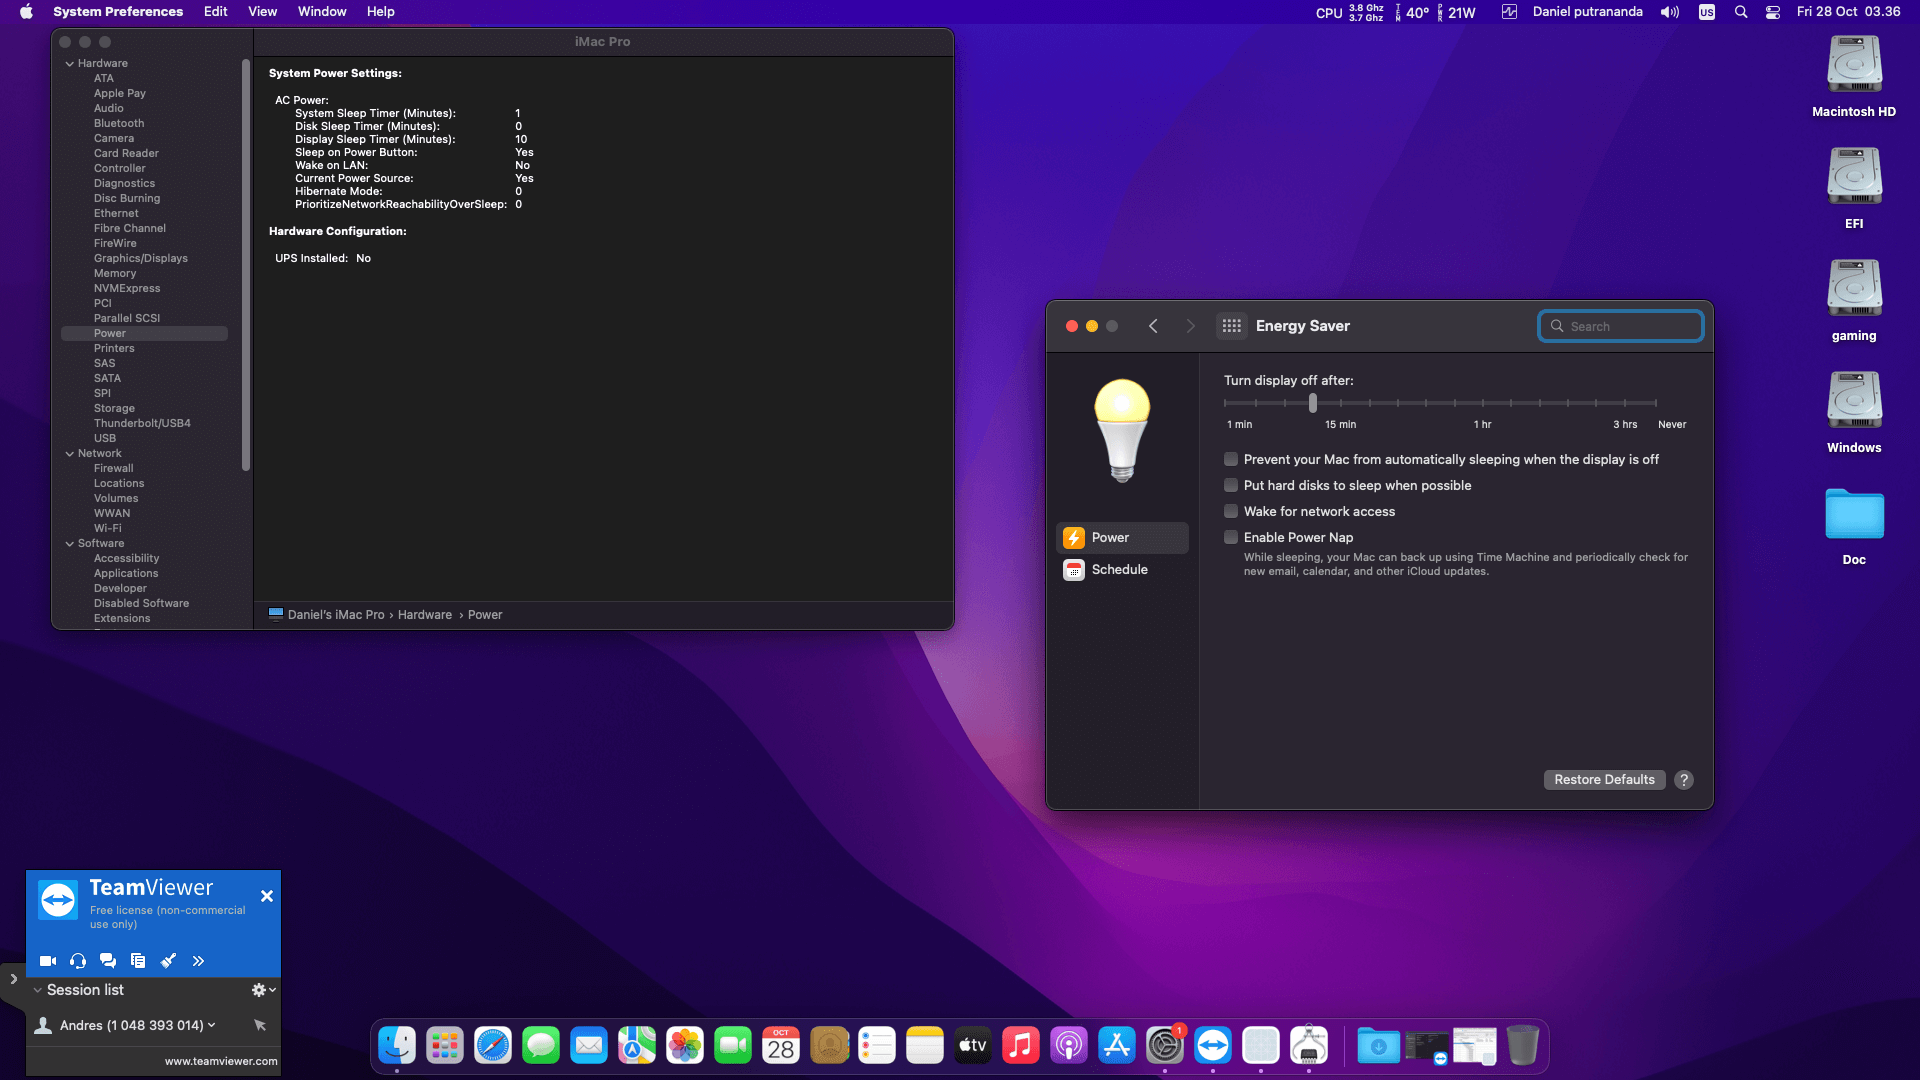
Task: Open Maps app in the Dock
Action: (x=637, y=1046)
